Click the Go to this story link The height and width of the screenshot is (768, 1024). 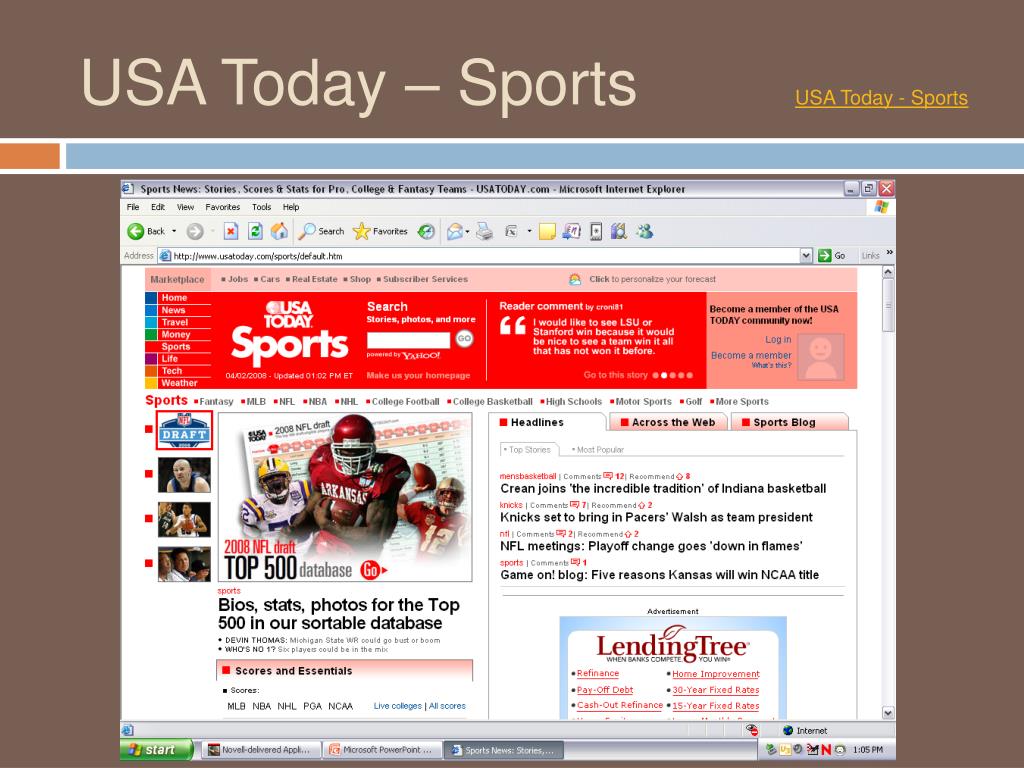[615, 375]
